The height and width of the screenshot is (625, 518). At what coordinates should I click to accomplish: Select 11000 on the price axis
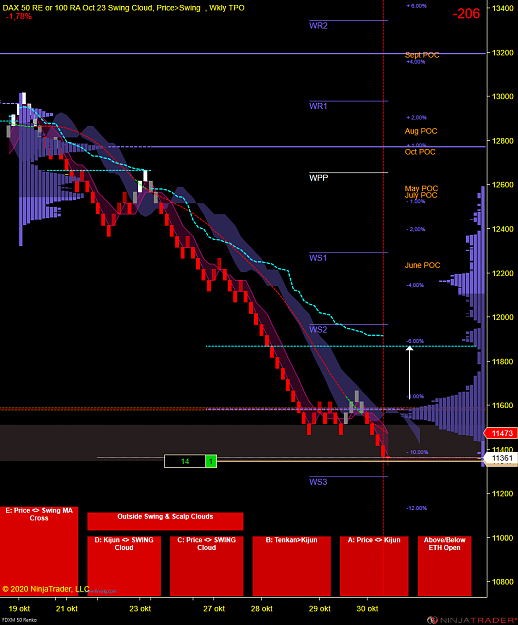pos(502,538)
